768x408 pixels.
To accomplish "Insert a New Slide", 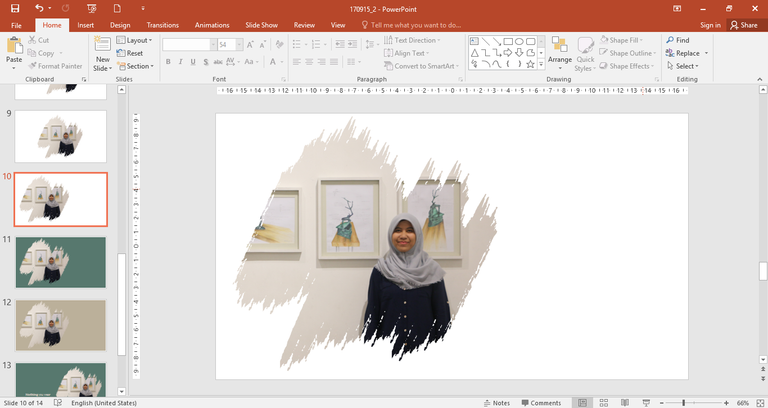I will 102,53.
